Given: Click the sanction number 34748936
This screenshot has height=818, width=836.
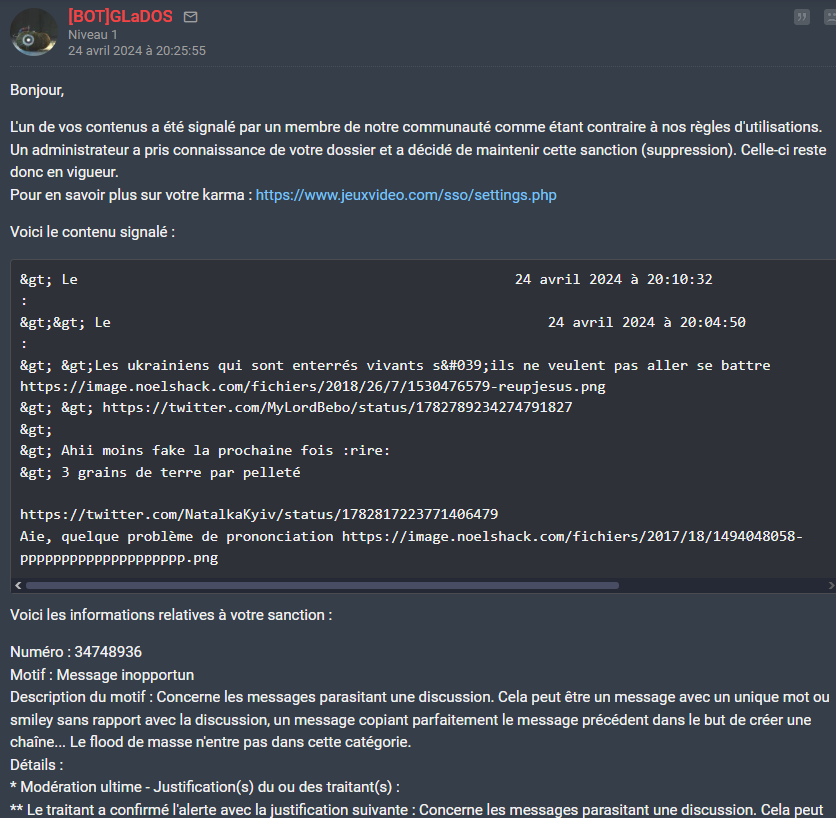Looking at the screenshot, I should coord(108,652).
